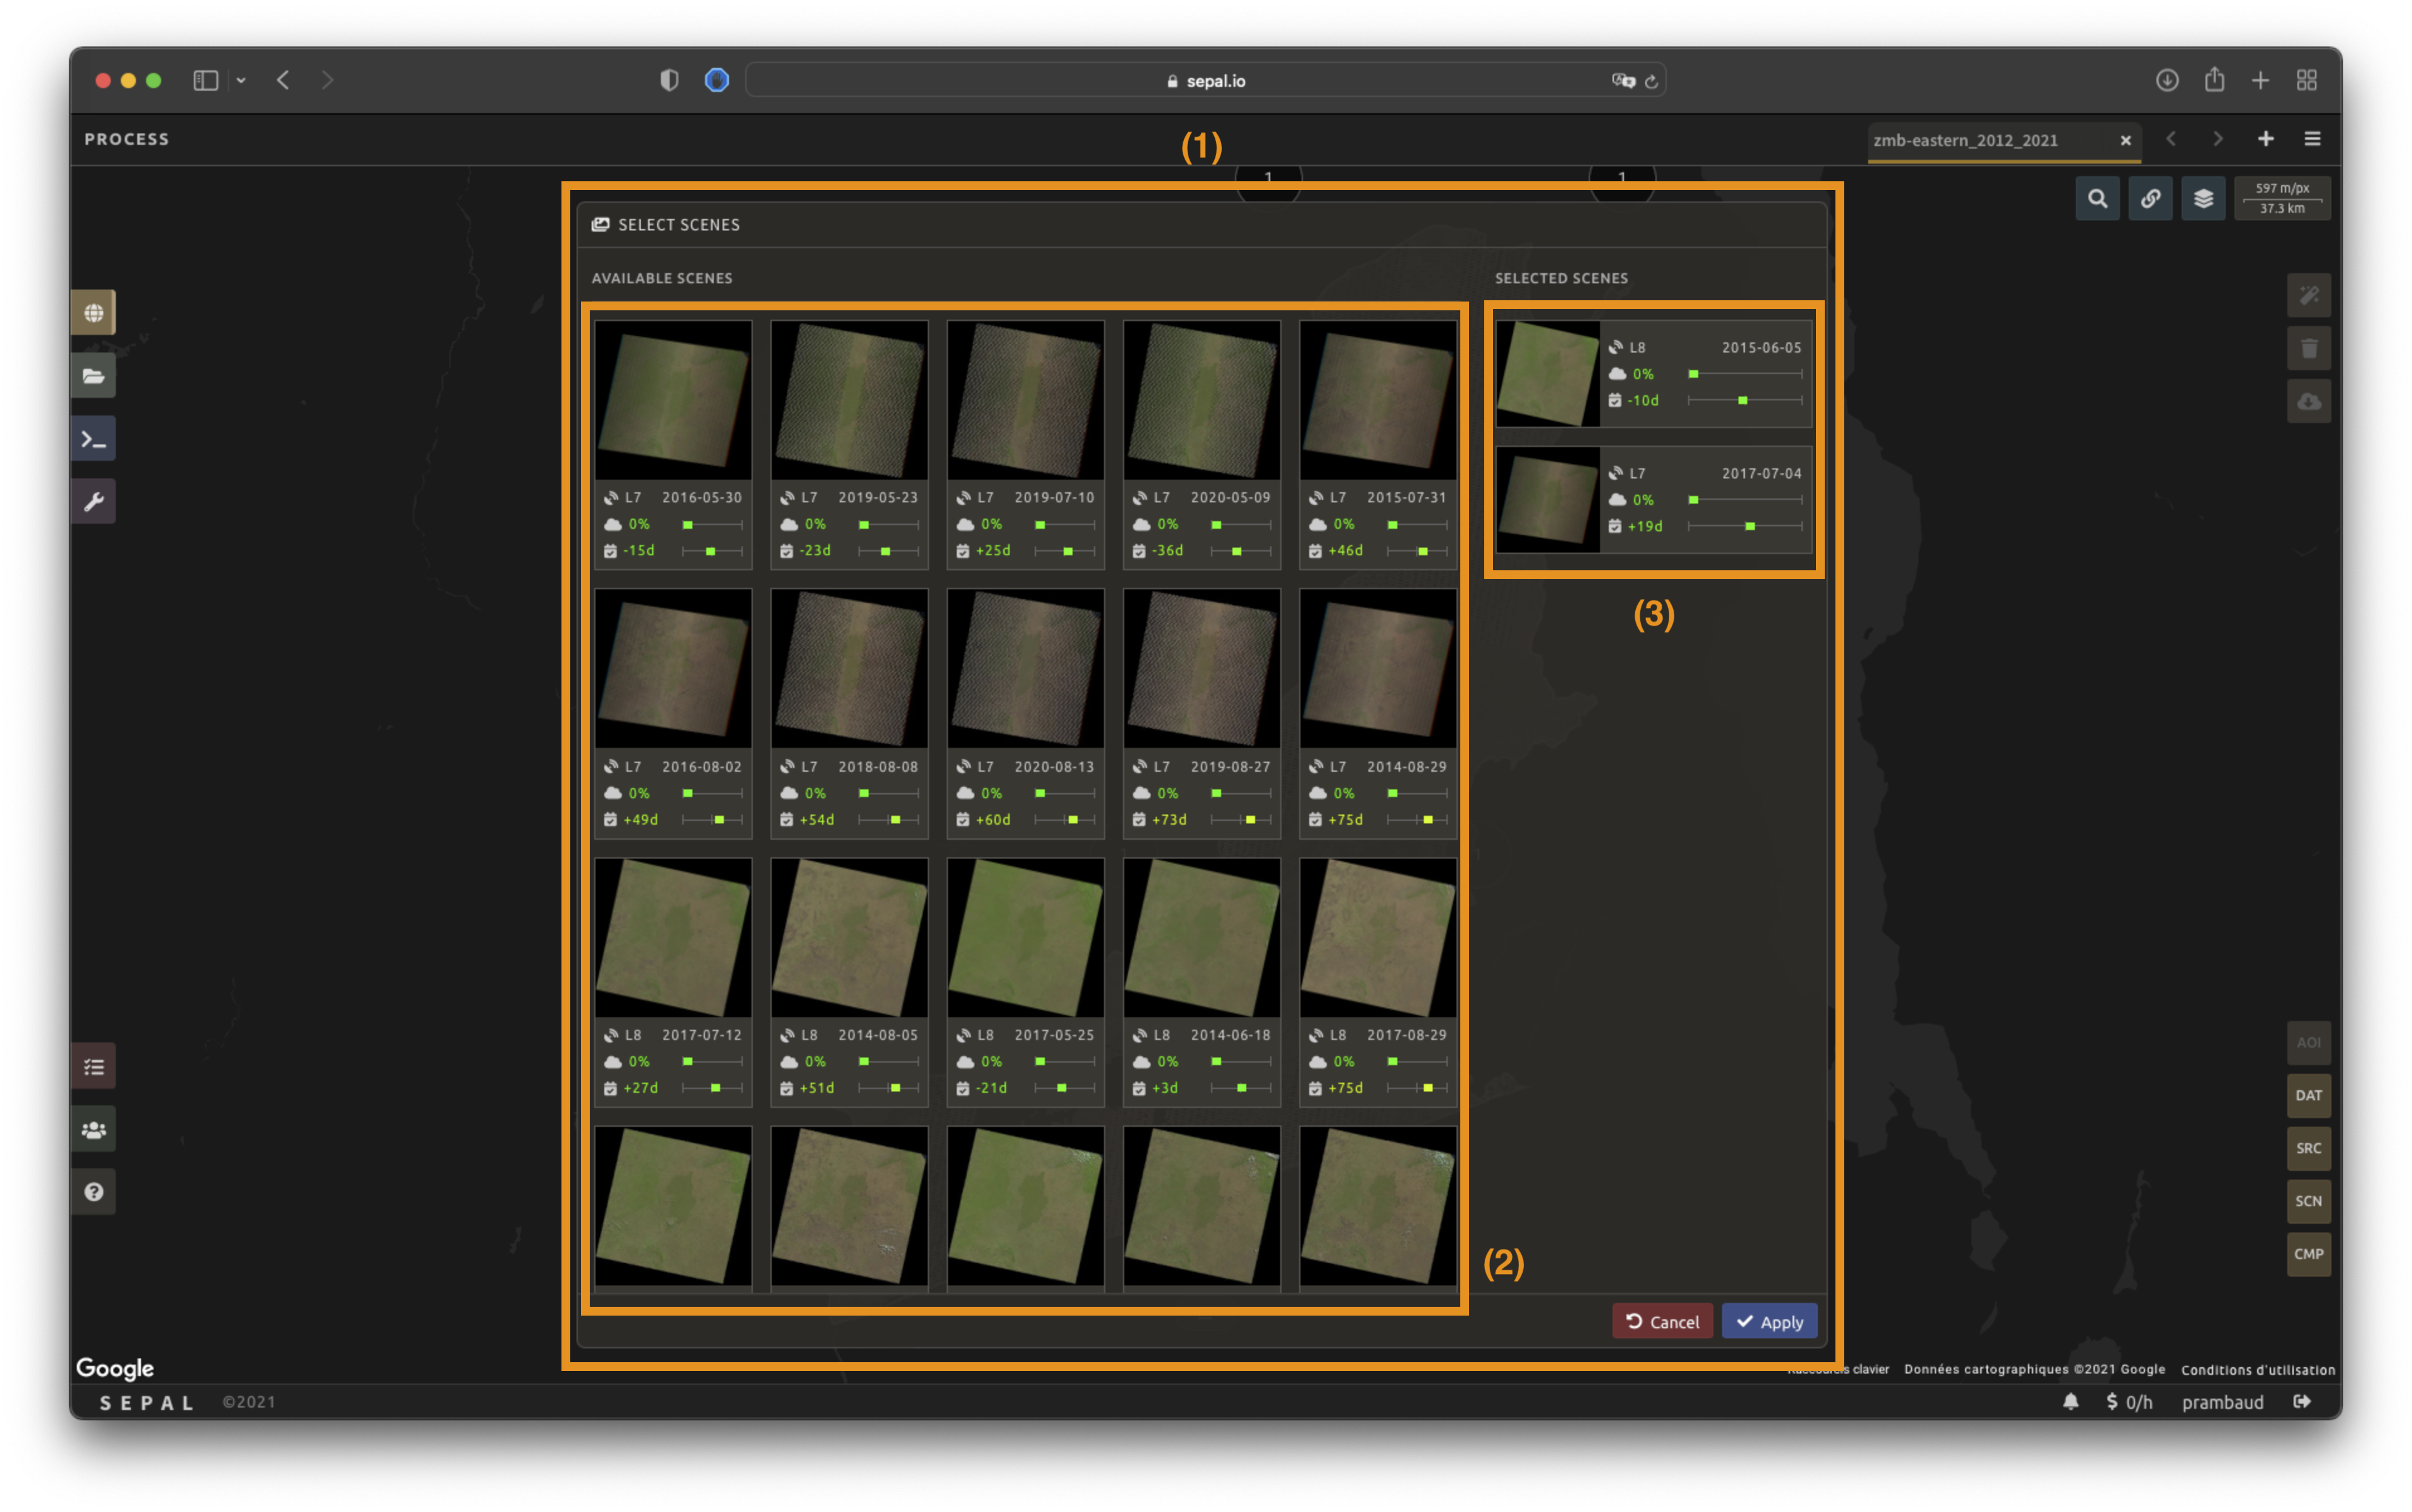Click the help question mark icon
The height and width of the screenshot is (1512, 2412).
[x=93, y=1192]
